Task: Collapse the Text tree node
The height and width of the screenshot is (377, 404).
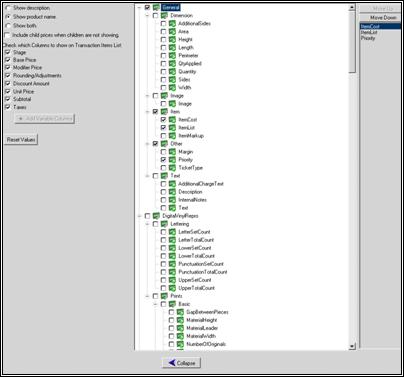Action: click(x=147, y=176)
